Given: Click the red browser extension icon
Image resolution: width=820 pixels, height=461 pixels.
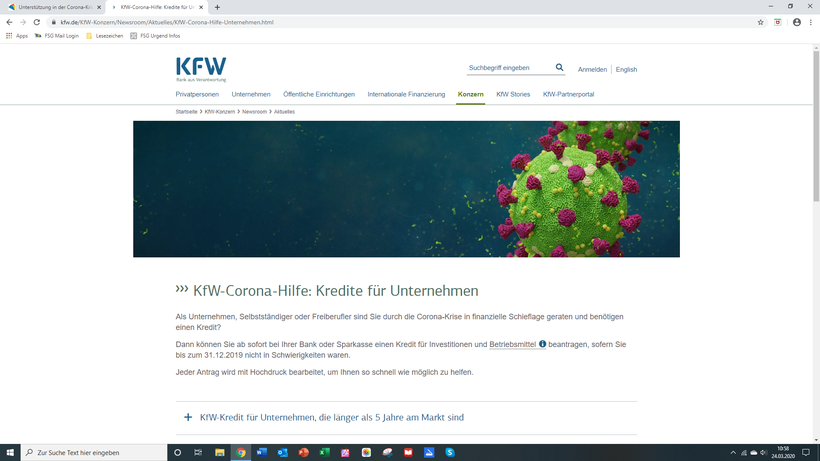Looking at the screenshot, I should pos(778,22).
